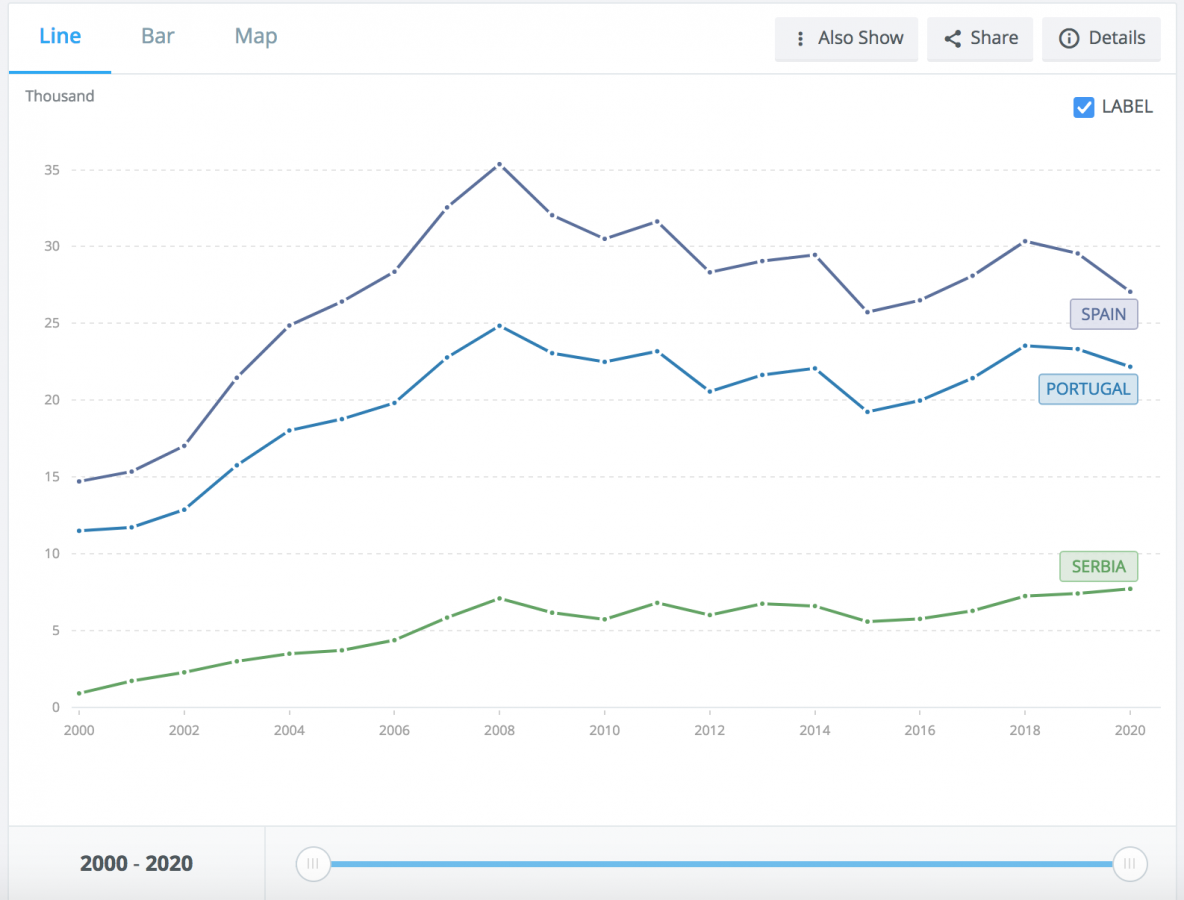The width and height of the screenshot is (1184, 900).
Task: Click Spain's 2015 data point
Action: 867,312
